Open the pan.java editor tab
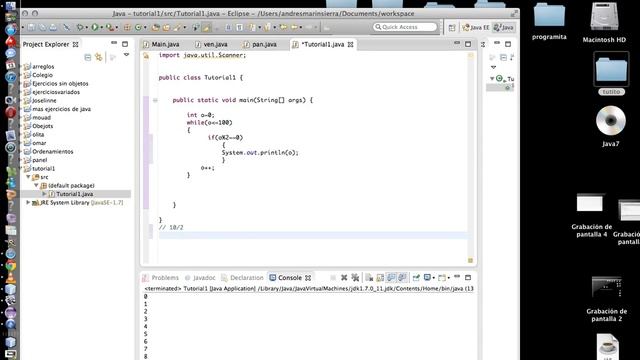Screen dimensions: 640x360 pyautogui.click(x=260, y=44)
